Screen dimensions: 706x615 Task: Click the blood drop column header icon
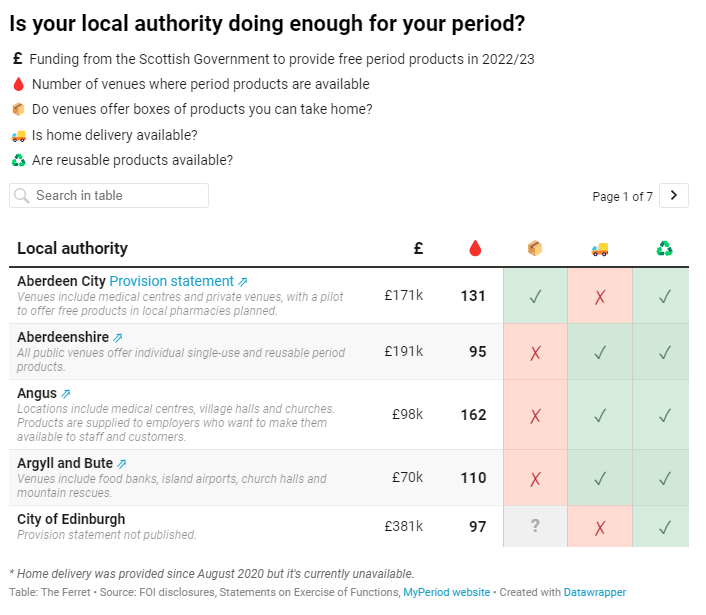(475, 248)
